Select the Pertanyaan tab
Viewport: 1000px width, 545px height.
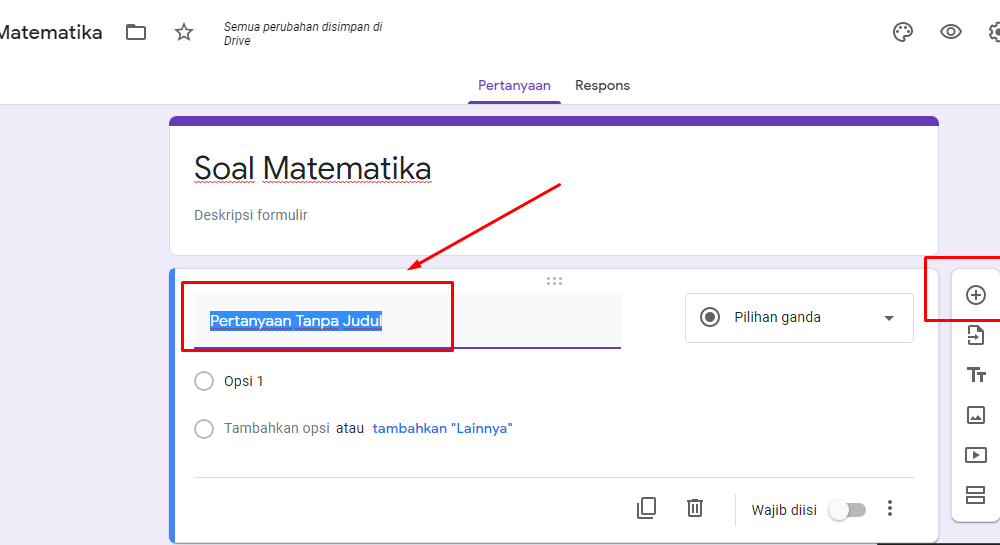coord(514,85)
